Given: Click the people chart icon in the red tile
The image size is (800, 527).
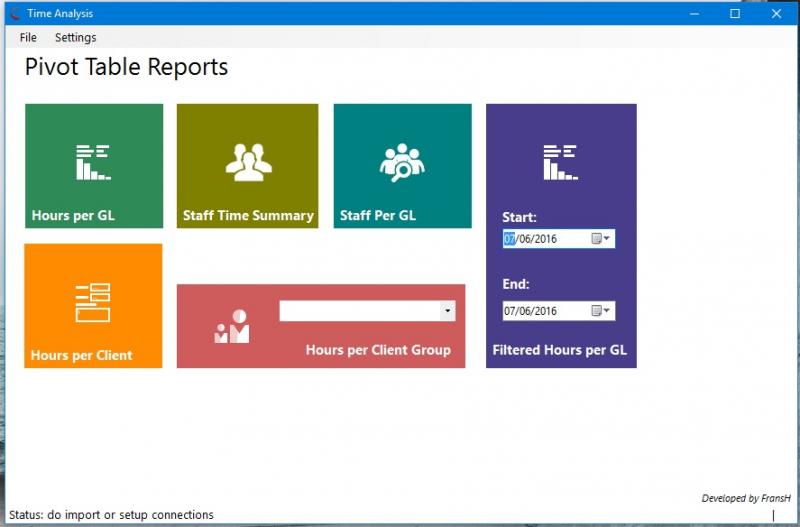Looking at the screenshot, I should point(232,326).
